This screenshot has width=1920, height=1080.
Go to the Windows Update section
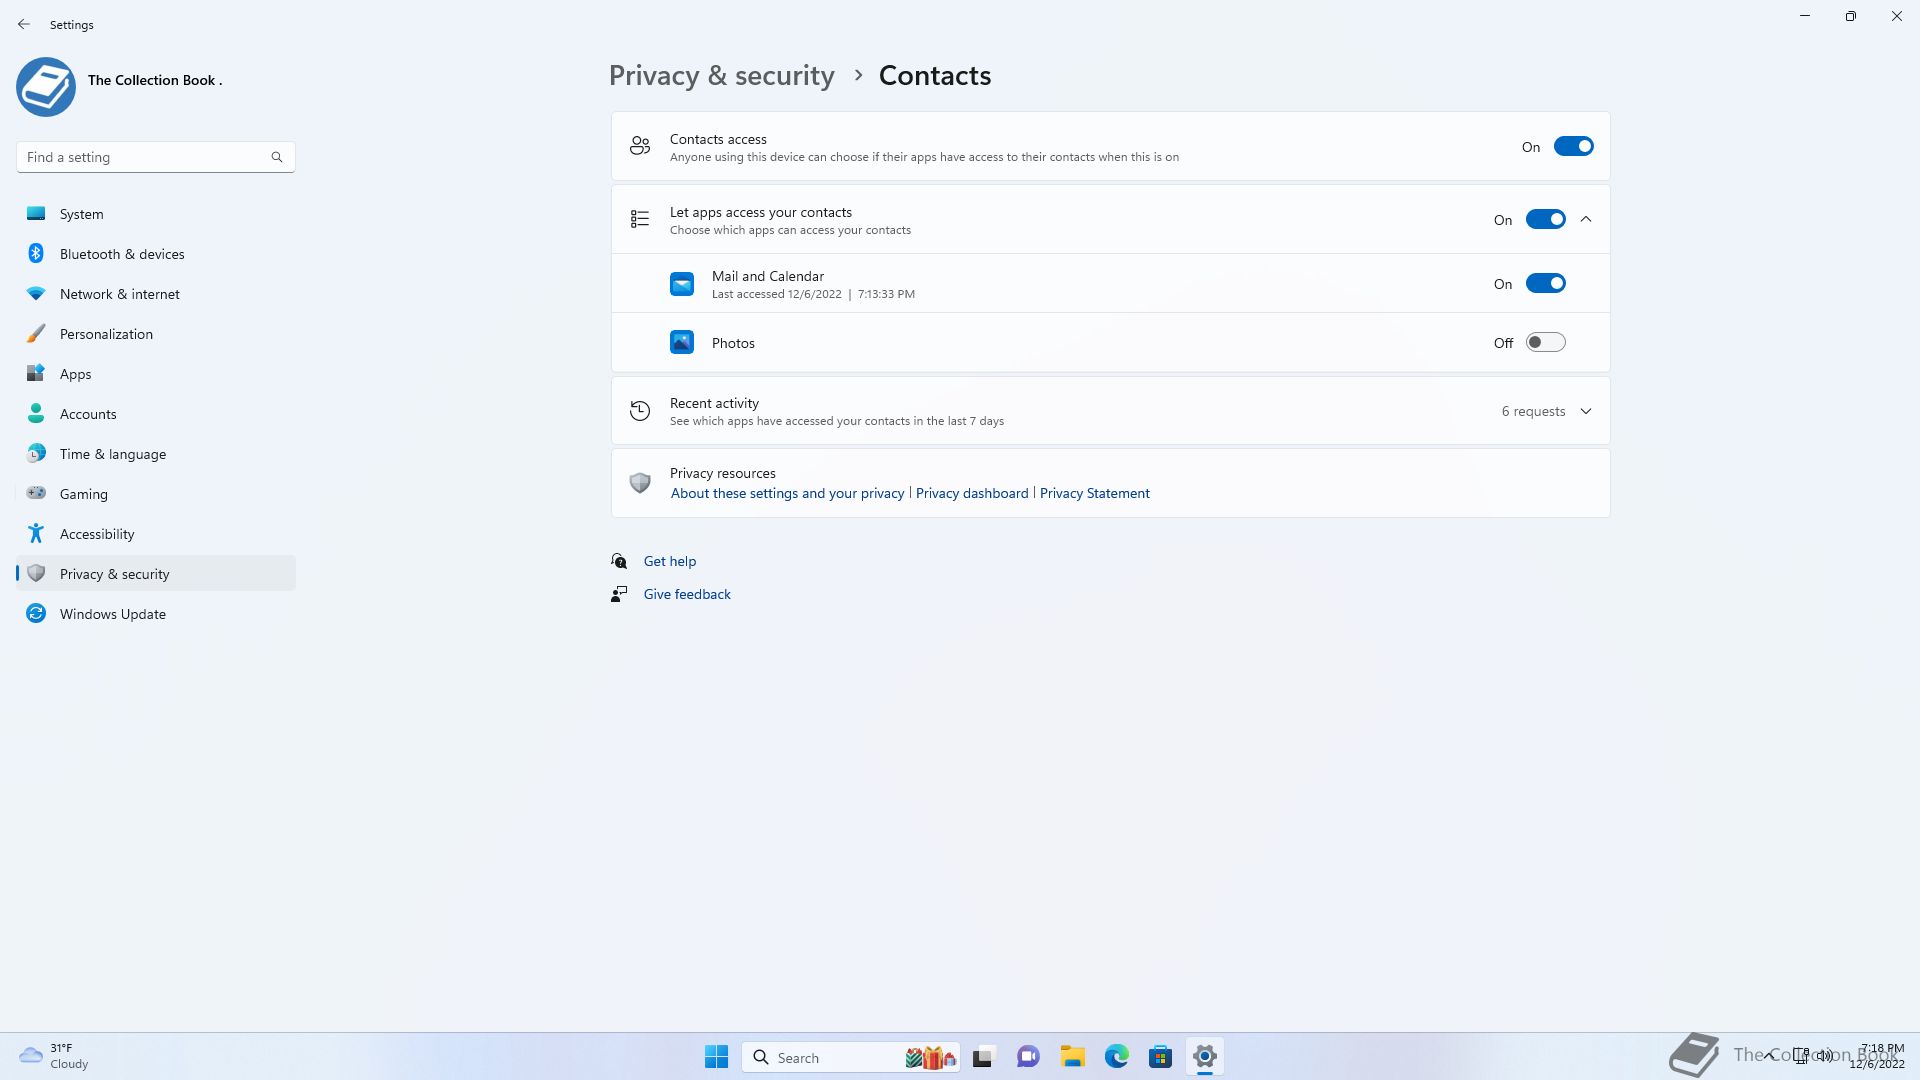(113, 614)
